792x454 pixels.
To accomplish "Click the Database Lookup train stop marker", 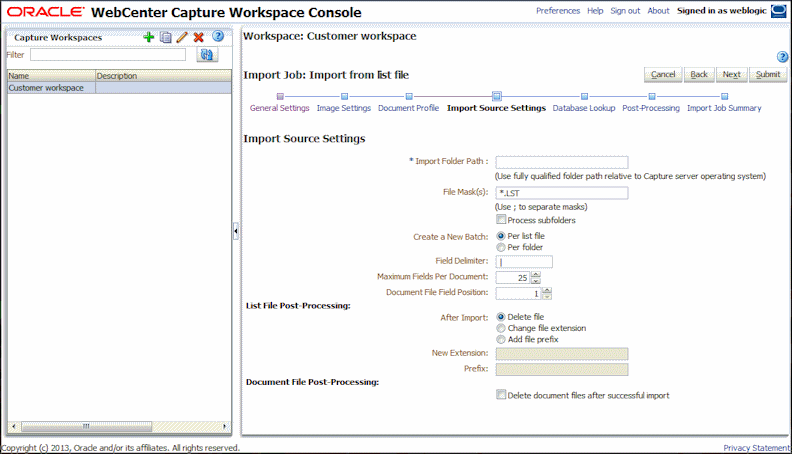I will [584, 96].
